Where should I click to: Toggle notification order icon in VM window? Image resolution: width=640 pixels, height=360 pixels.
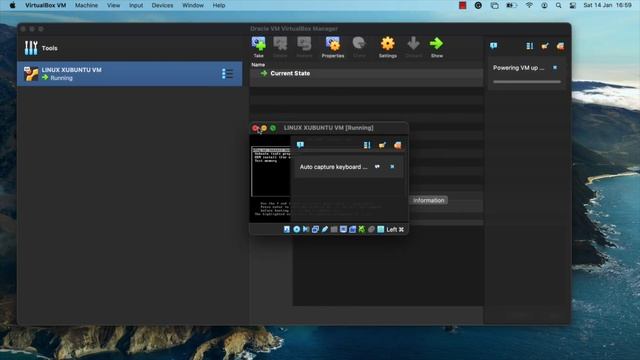coord(367,145)
